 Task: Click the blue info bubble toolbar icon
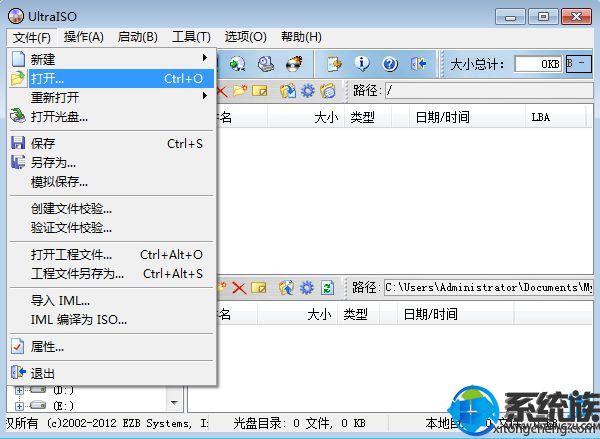[x=362, y=64]
